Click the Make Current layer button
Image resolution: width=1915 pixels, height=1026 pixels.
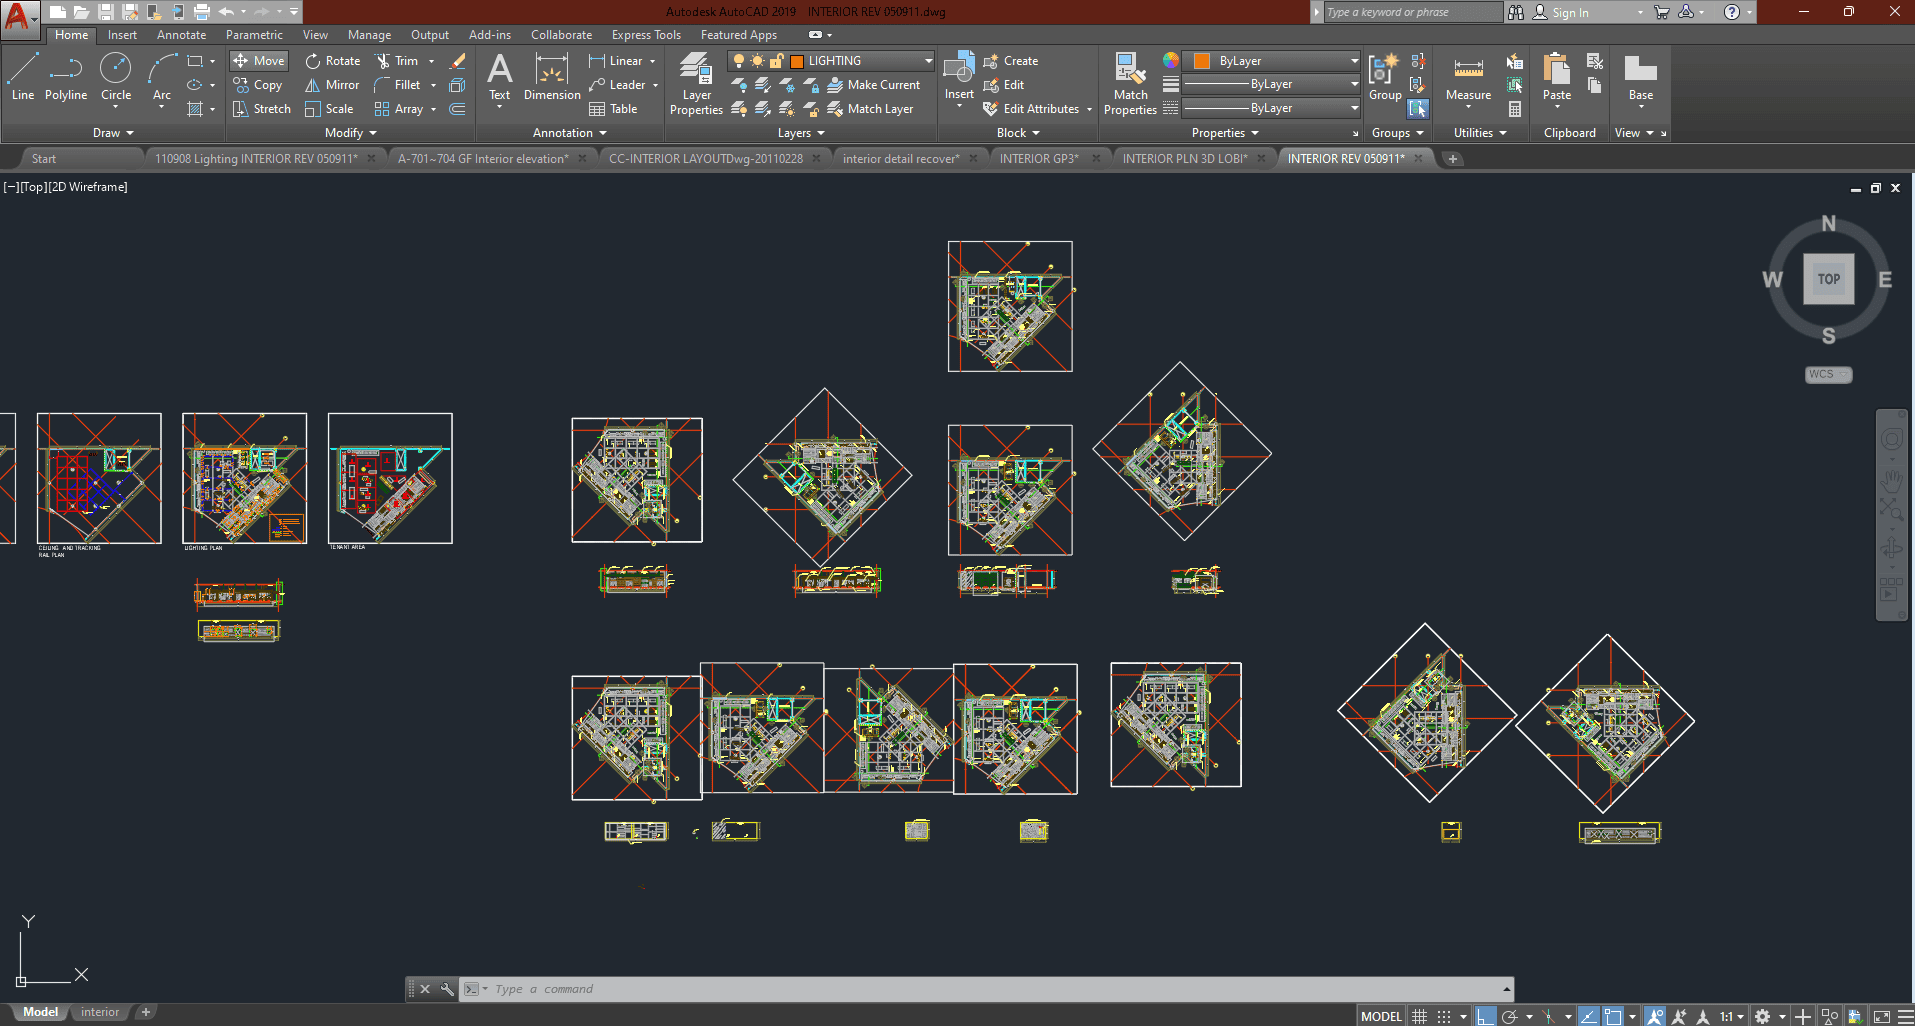tap(873, 85)
